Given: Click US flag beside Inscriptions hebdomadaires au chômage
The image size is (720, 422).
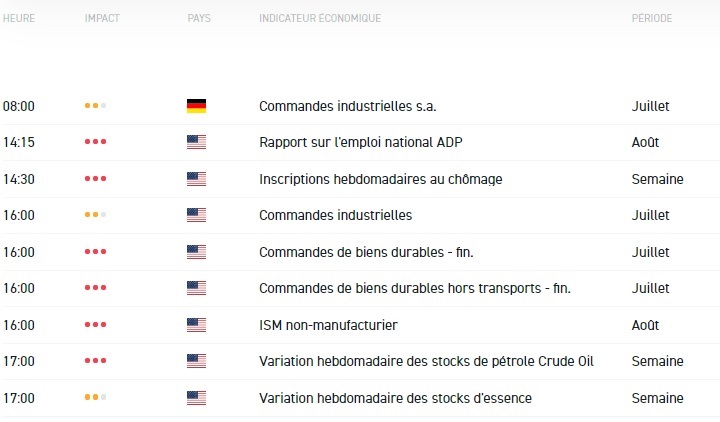Looking at the screenshot, I should click(196, 179).
